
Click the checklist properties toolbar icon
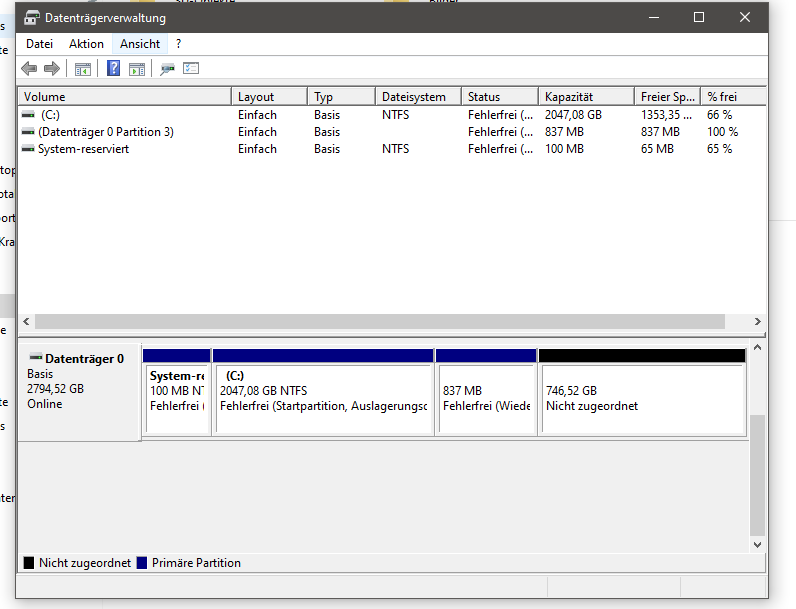pos(191,68)
